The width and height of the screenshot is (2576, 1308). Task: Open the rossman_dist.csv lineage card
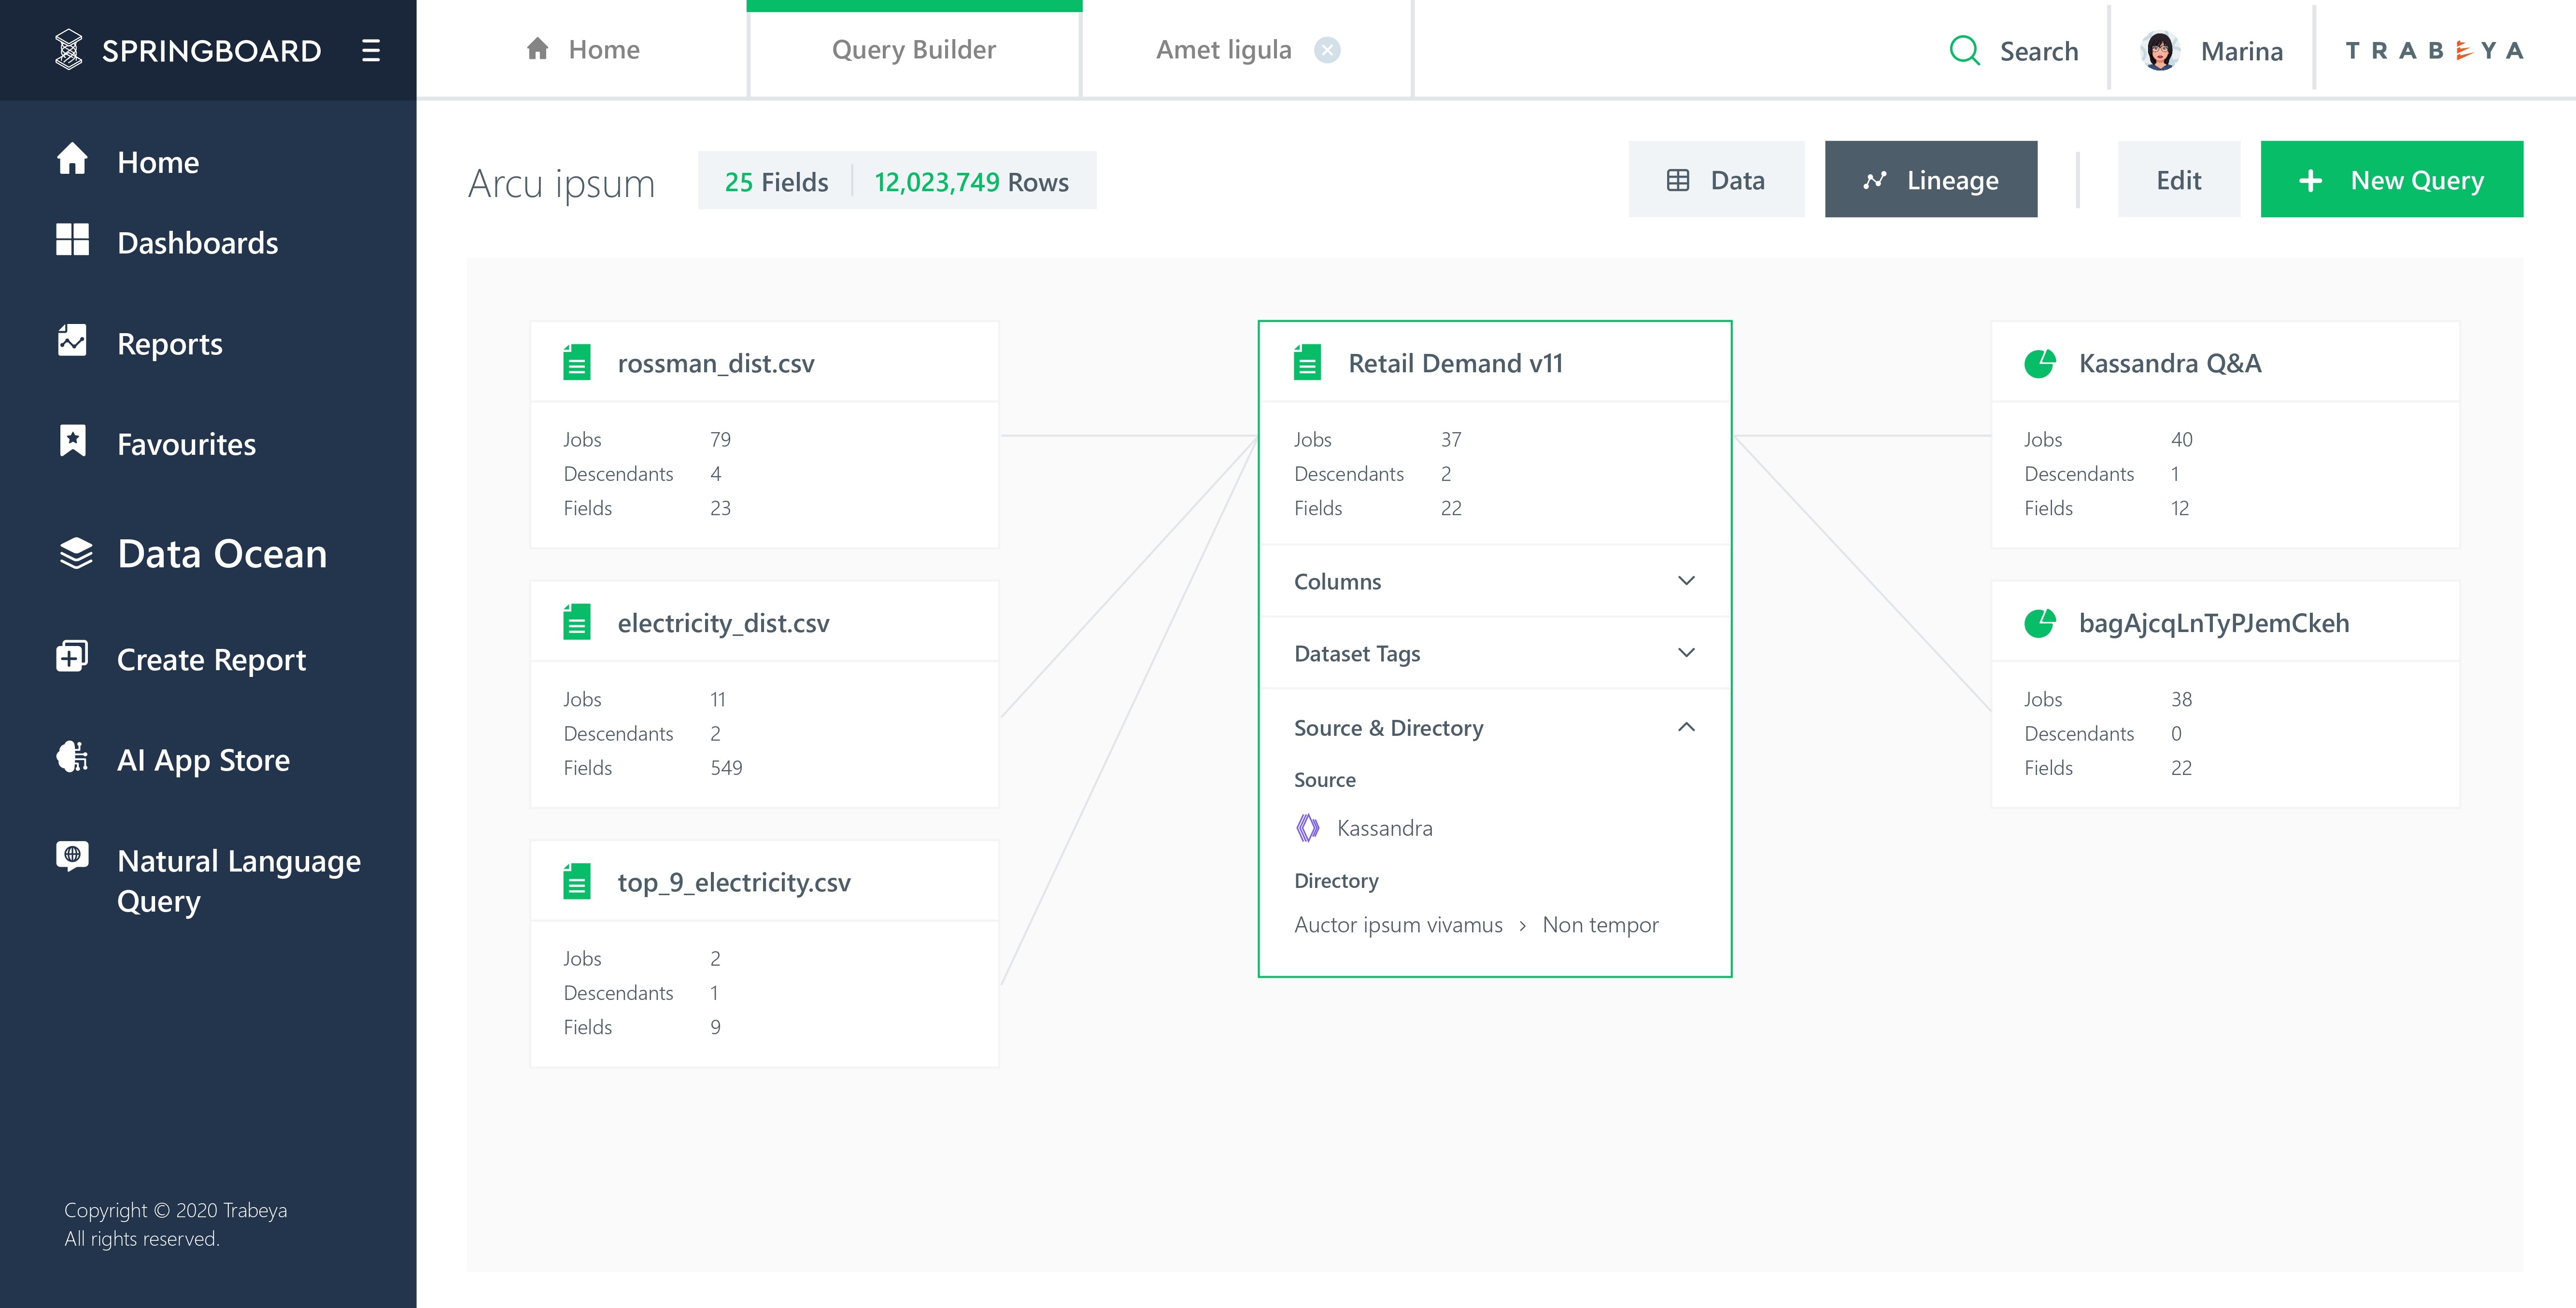pos(764,434)
